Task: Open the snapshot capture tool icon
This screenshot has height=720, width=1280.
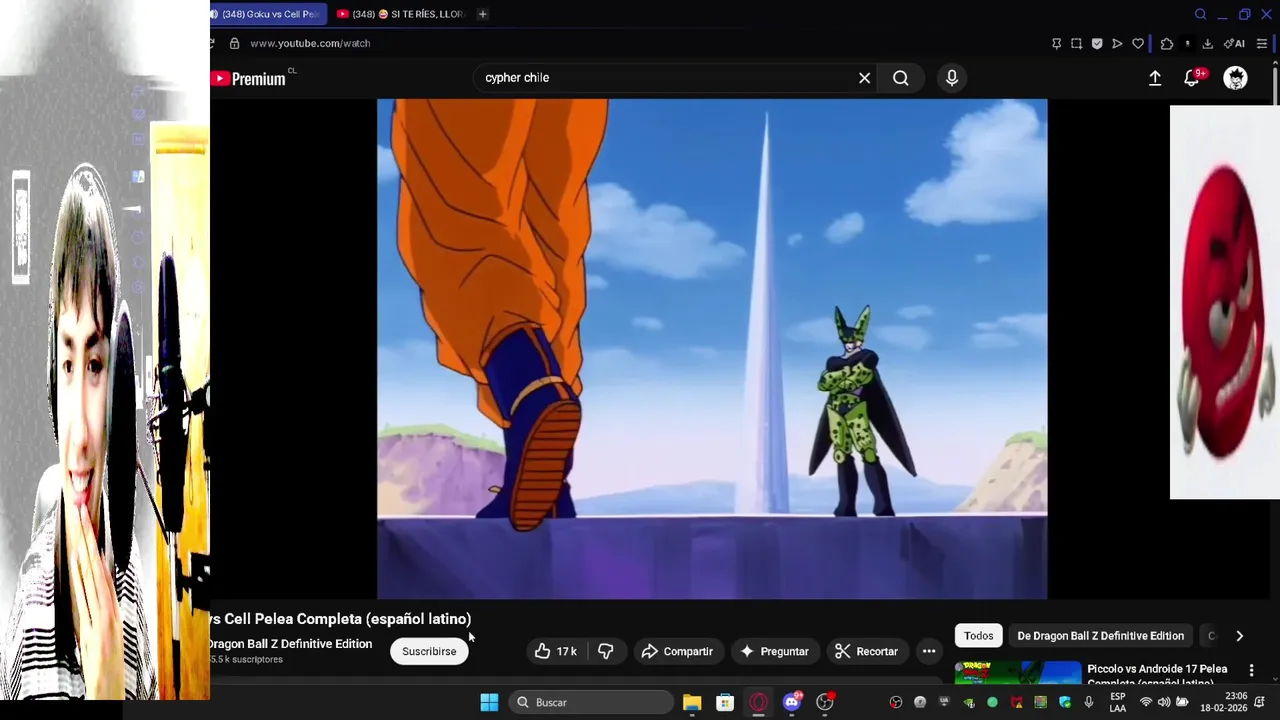Action: 1076,44
